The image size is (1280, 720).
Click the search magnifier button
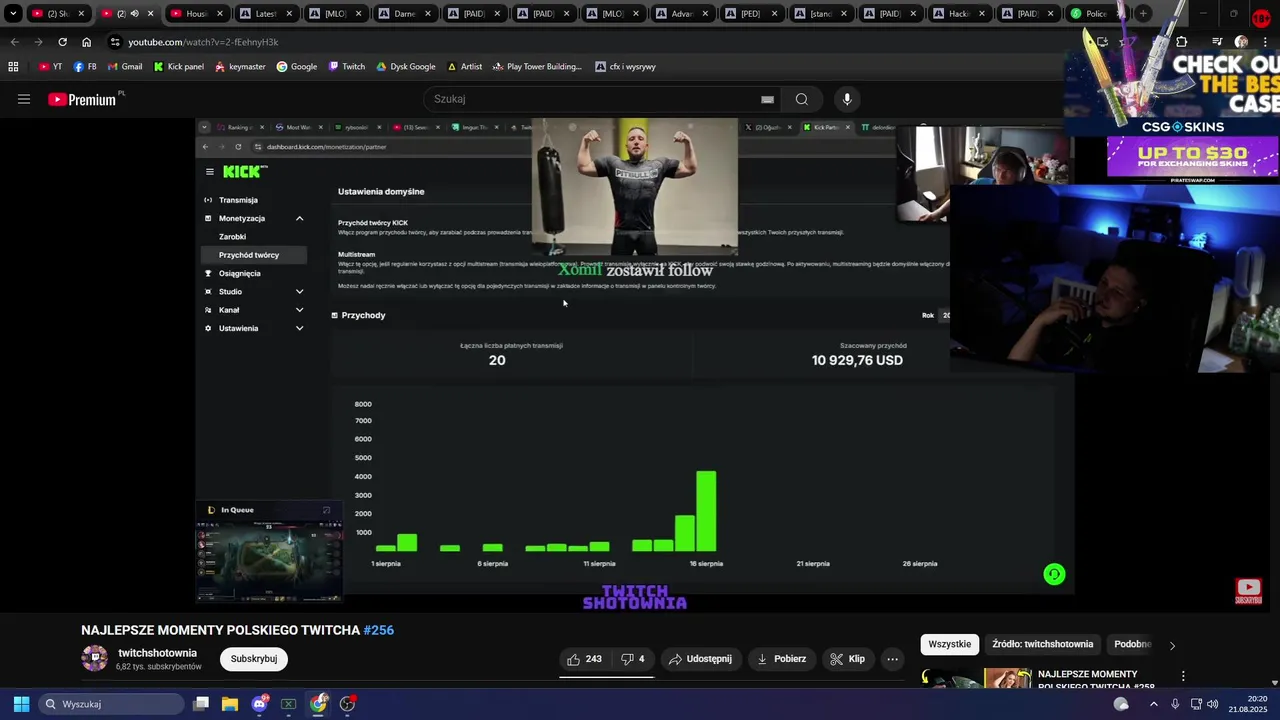[801, 99]
